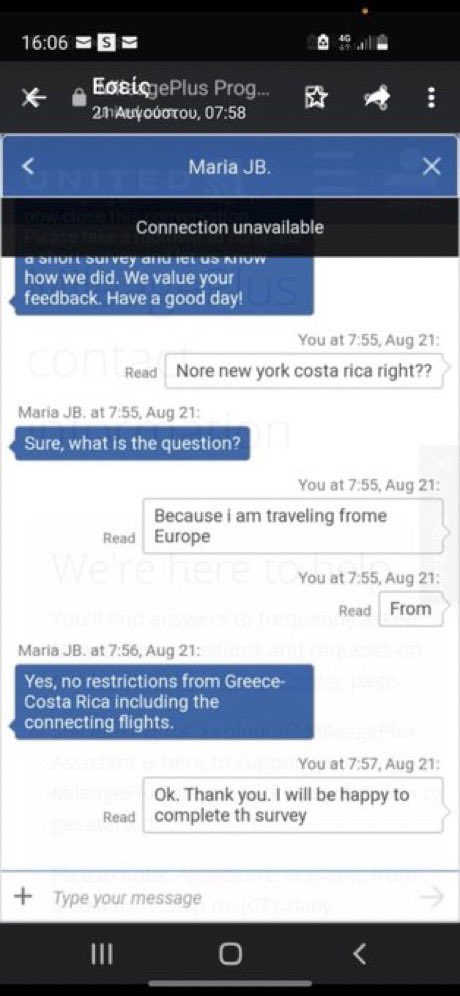
Task: Tap 'Sure, what is the question?' message
Action: coord(132,443)
